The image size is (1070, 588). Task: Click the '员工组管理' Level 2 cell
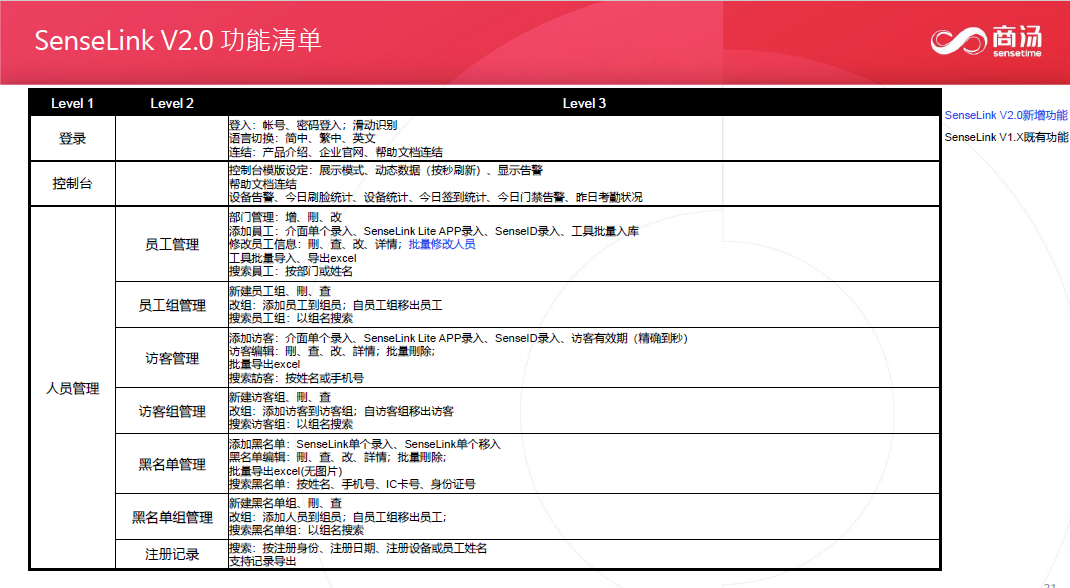(x=172, y=305)
